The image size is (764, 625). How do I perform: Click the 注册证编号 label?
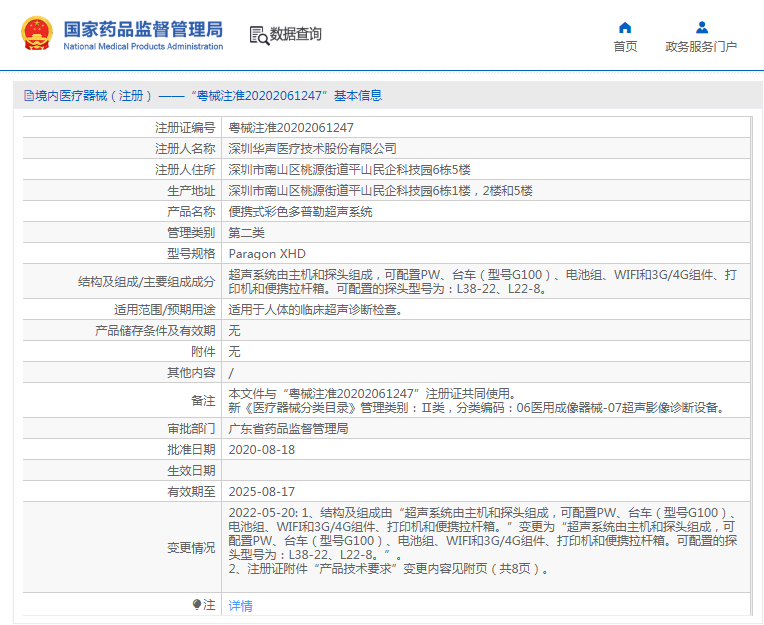pos(185,128)
